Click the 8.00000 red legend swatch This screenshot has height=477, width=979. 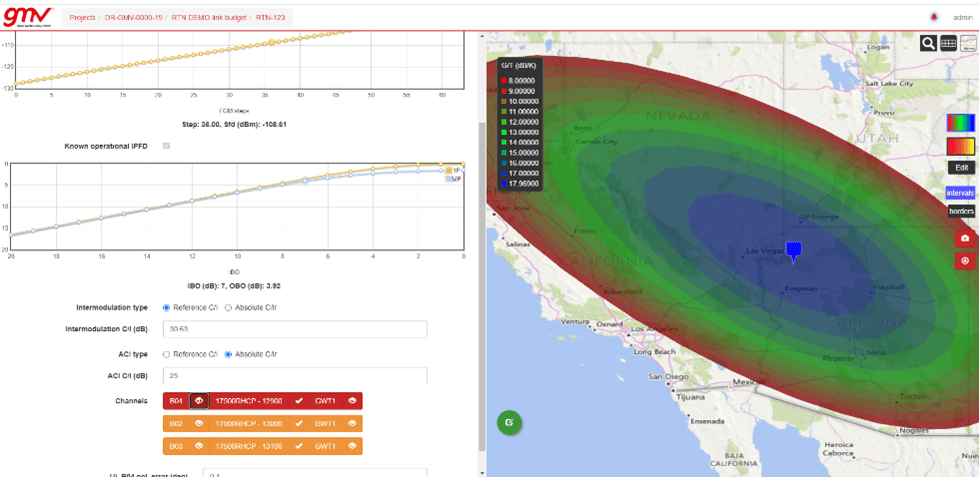point(503,81)
